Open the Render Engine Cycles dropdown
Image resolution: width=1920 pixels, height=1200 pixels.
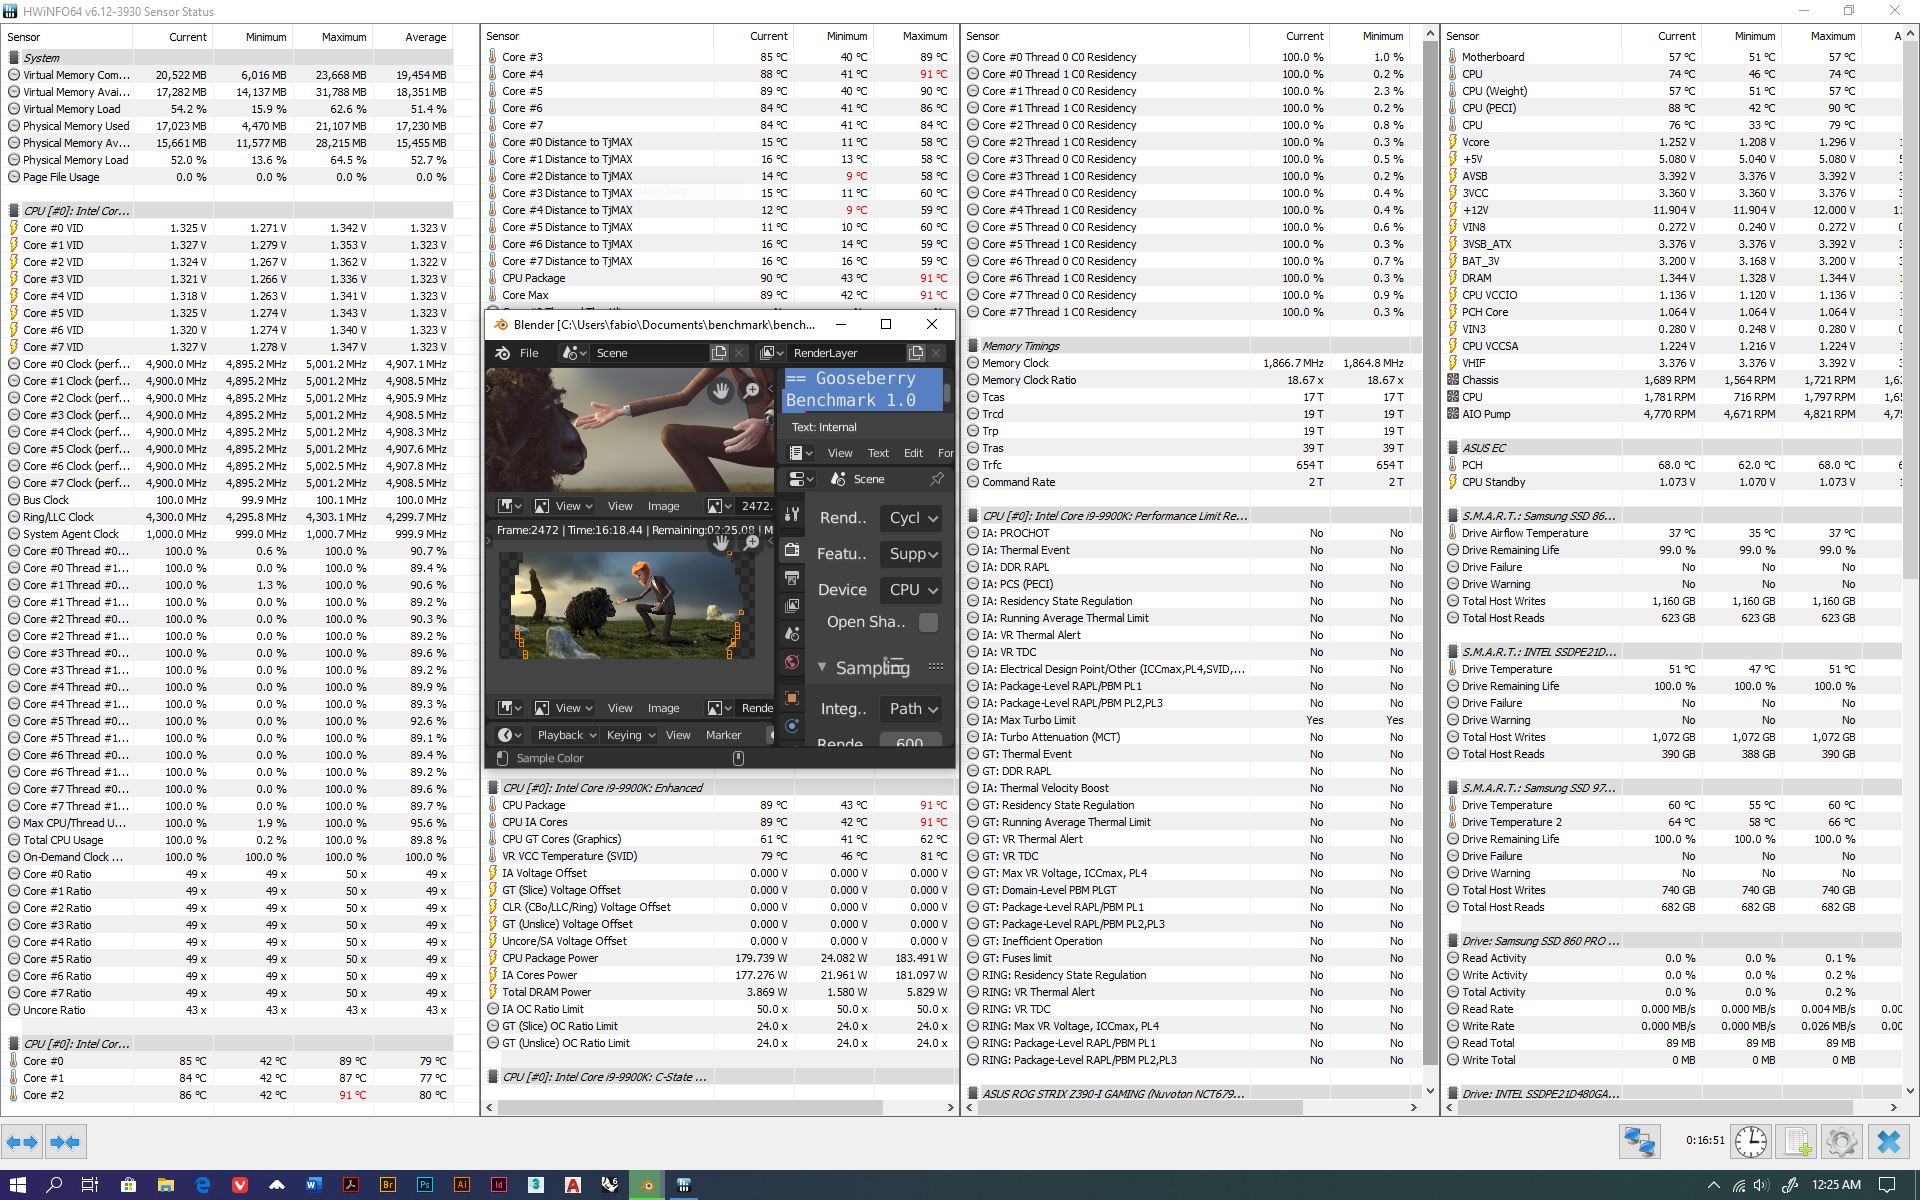[912, 518]
